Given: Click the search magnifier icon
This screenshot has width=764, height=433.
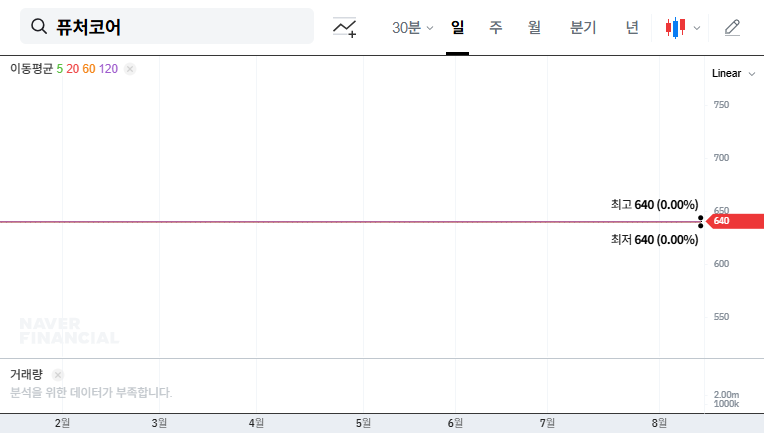Looking at the screenshot, I should [x=39, y=27].
